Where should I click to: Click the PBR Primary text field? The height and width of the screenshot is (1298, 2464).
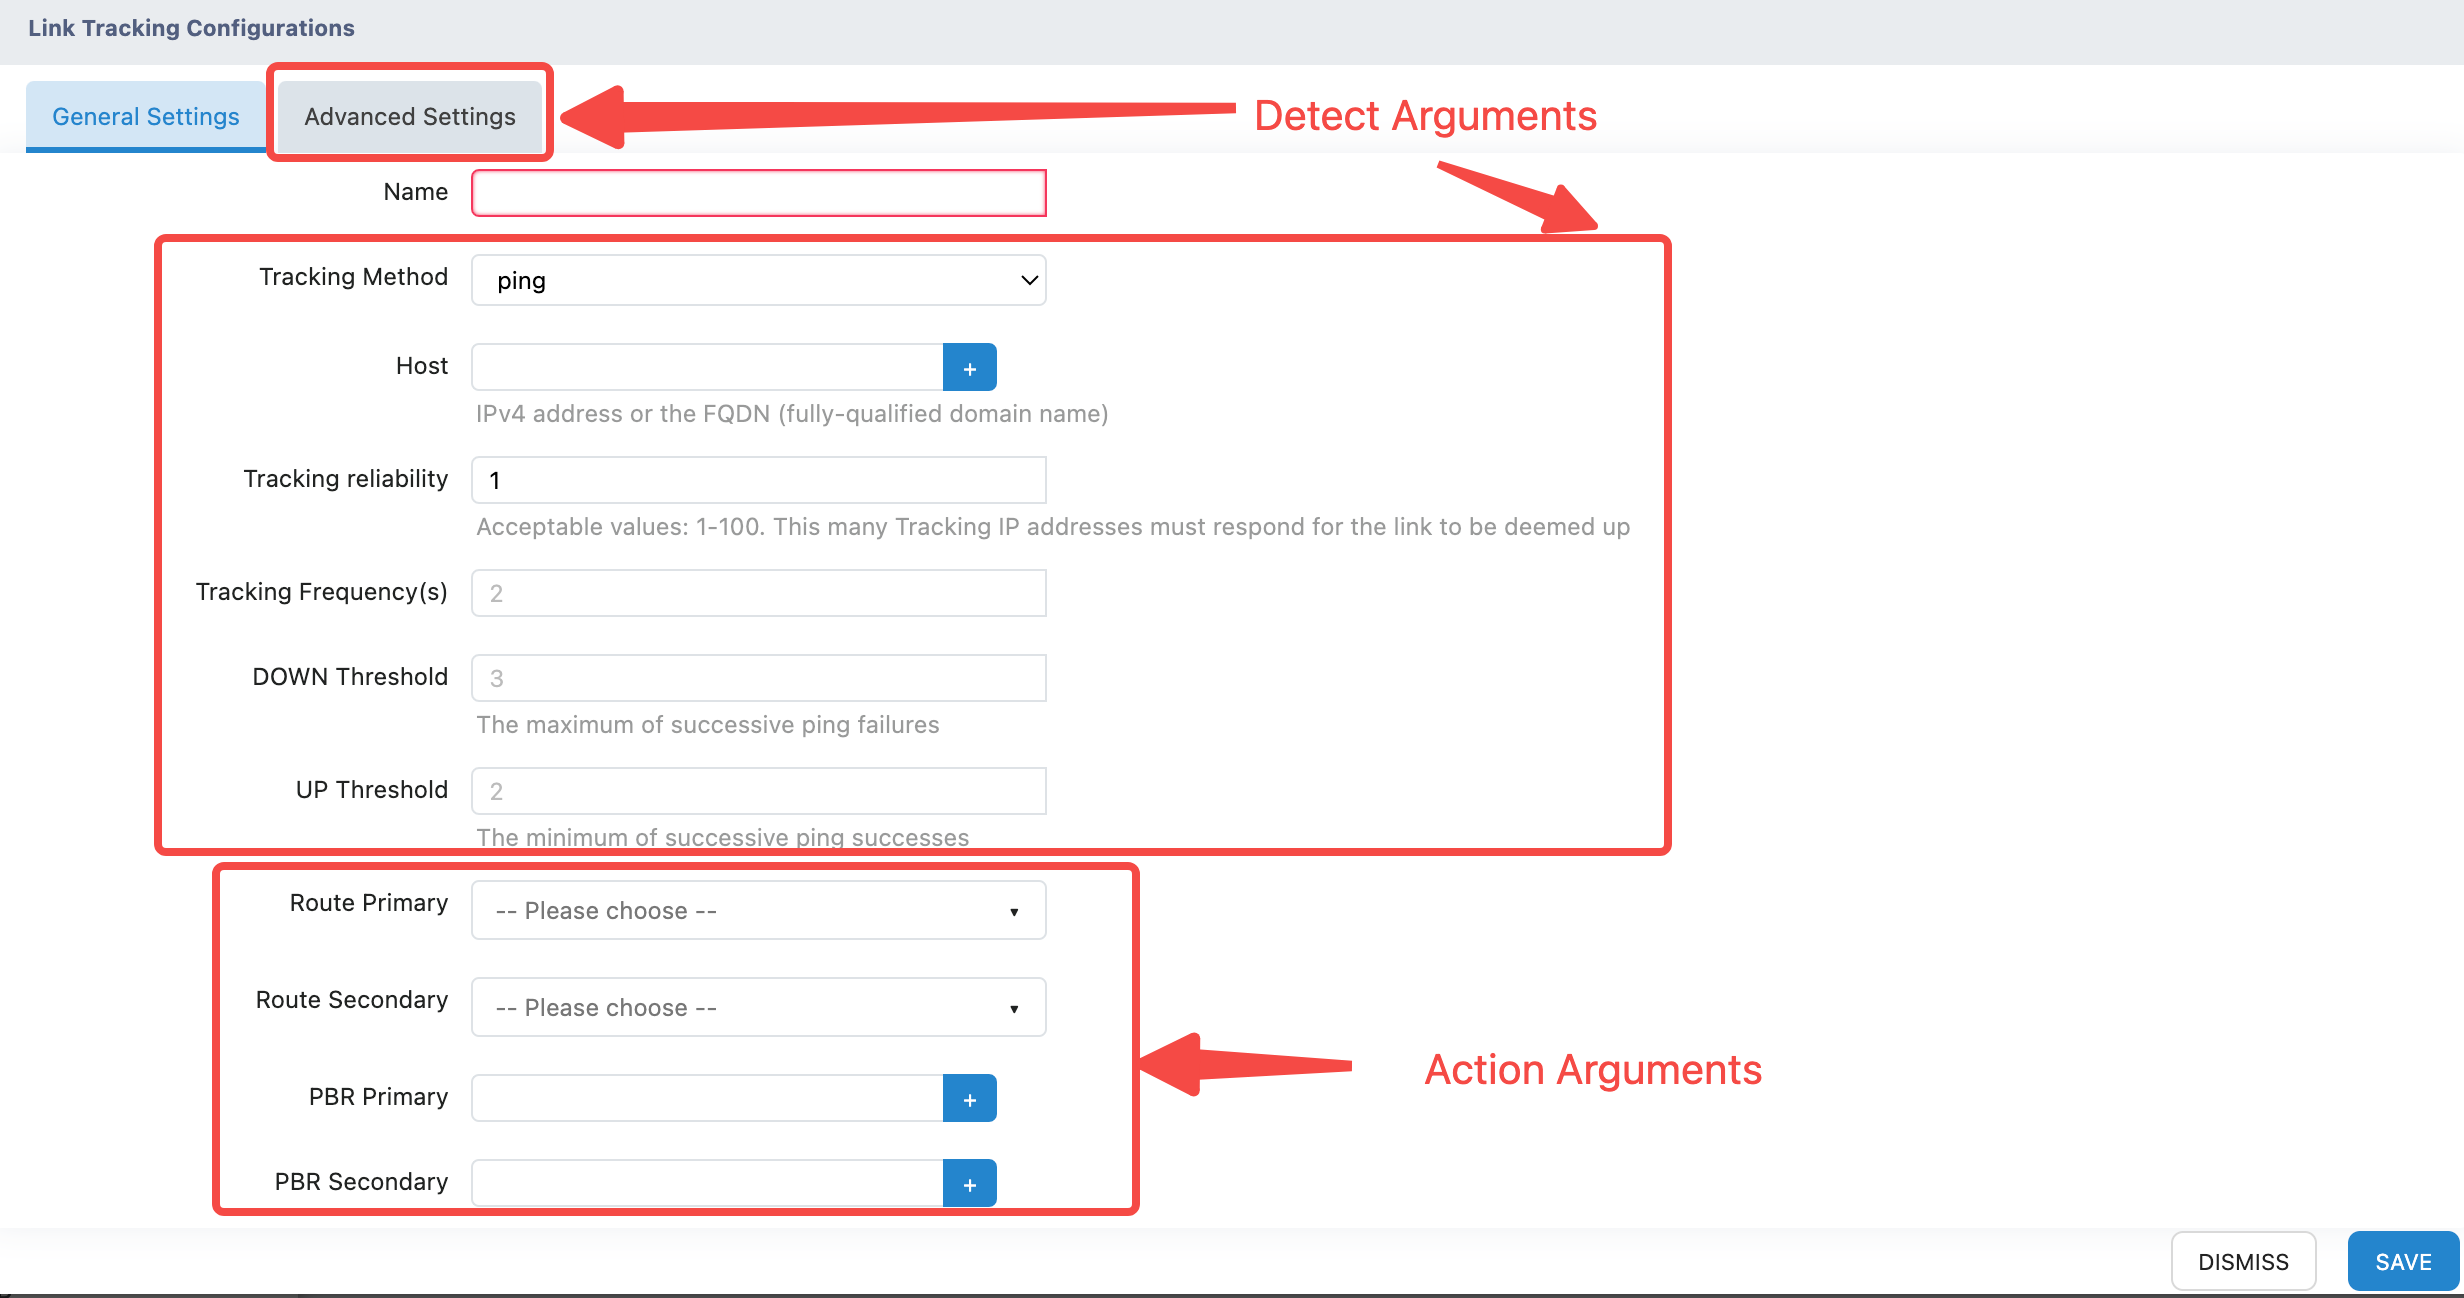coord(706,1098)
